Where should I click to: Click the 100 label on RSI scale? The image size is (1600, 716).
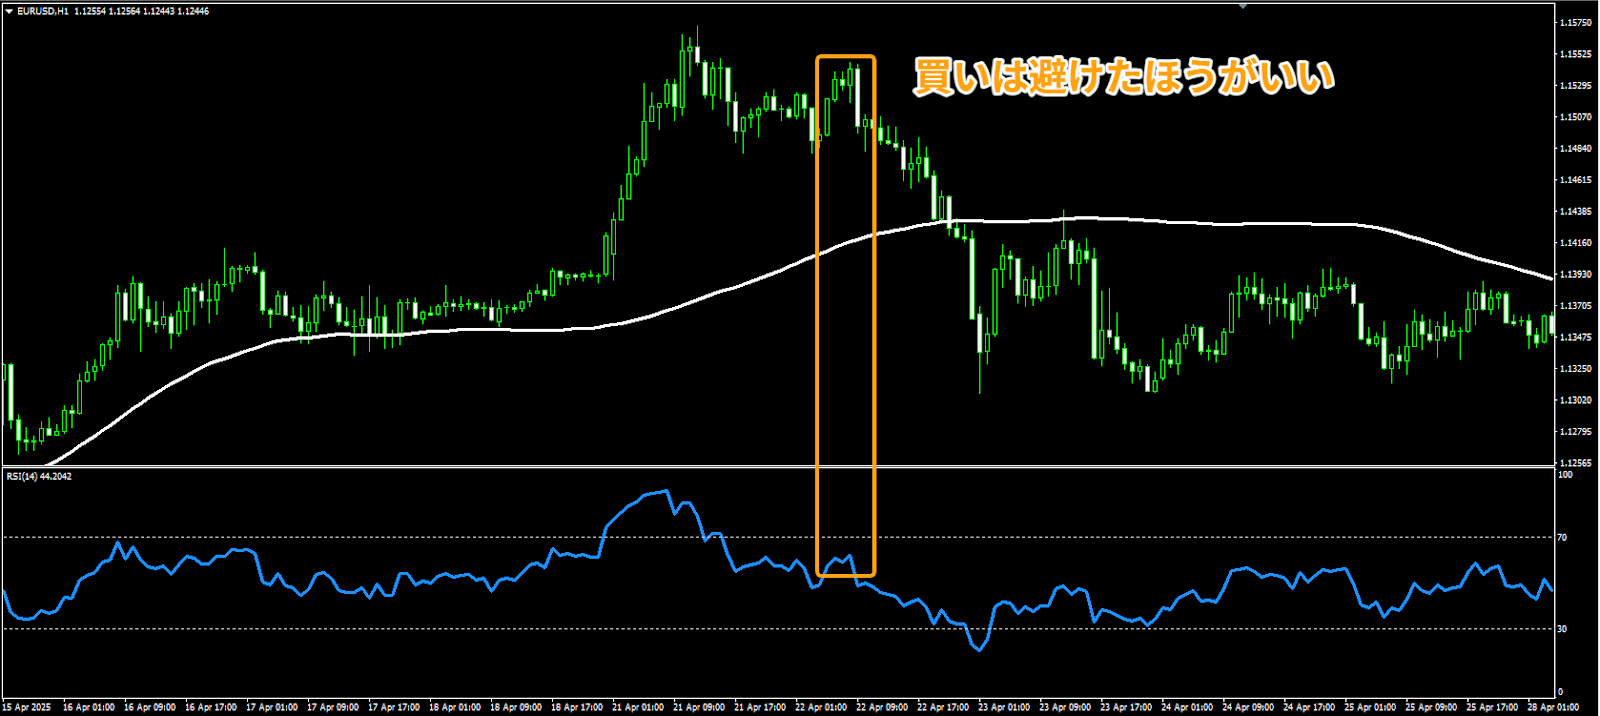[1566, 475]
